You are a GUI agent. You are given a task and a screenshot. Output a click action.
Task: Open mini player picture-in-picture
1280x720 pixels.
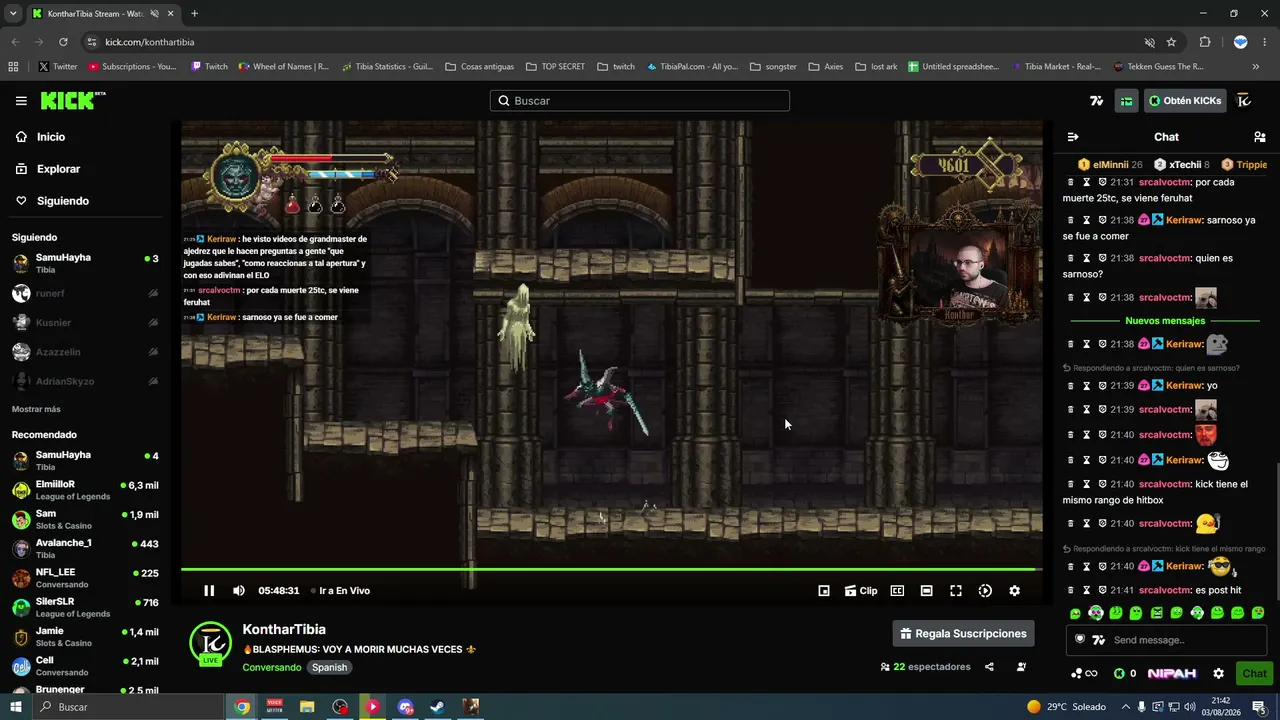pos(824,591)
